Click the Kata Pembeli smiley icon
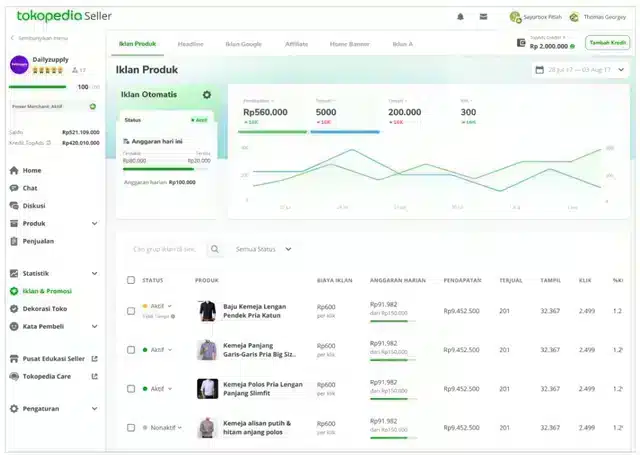The height and width of the screenshot is (455, 640). 14,326
